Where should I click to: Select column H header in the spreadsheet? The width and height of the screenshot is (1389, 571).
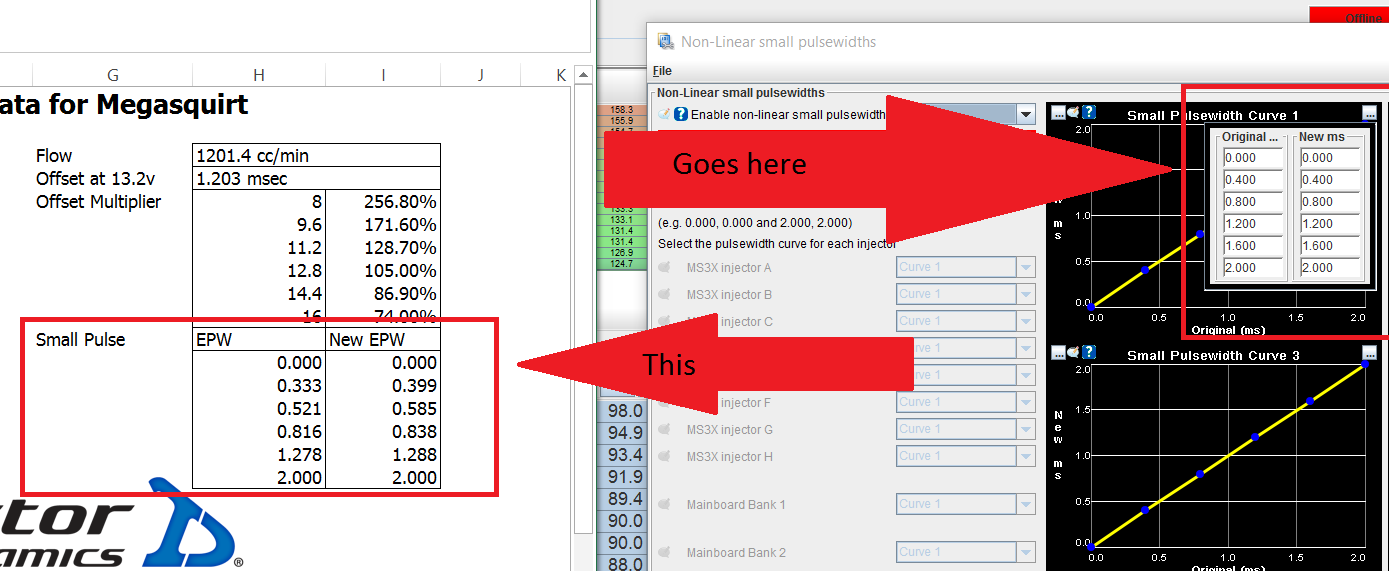pyautogui.click(x=259, y=75)
